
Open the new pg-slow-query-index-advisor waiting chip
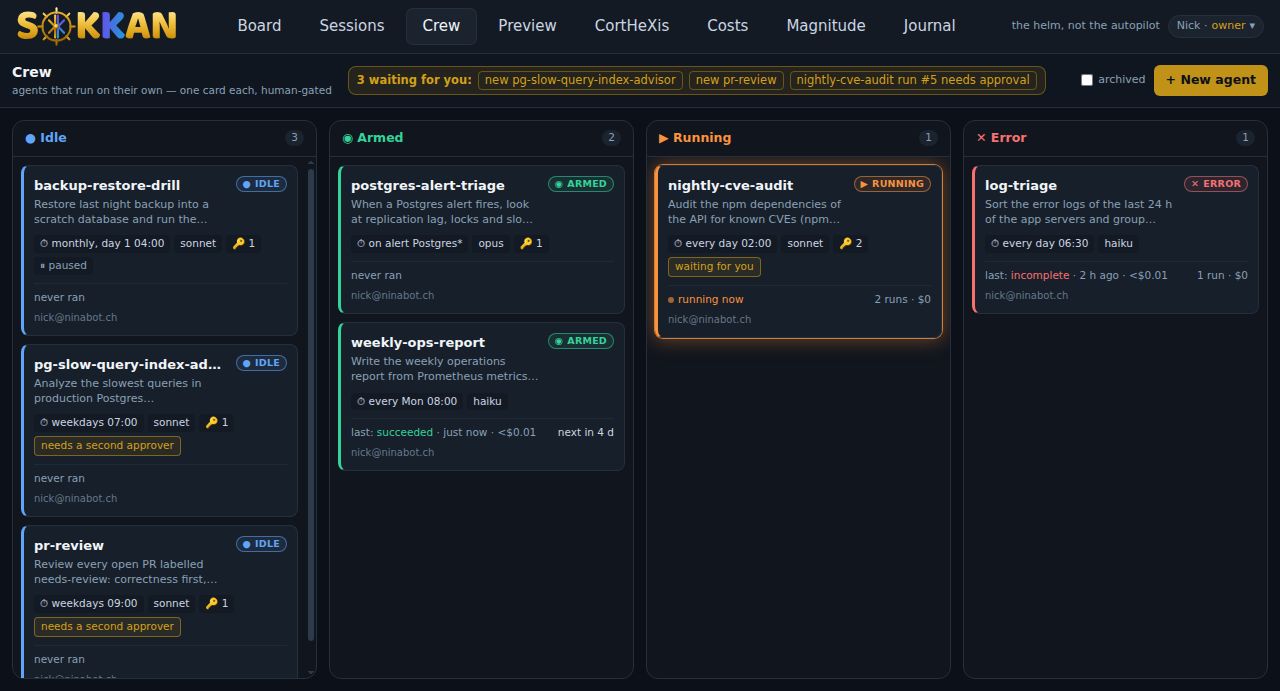[x=580, y=80]
